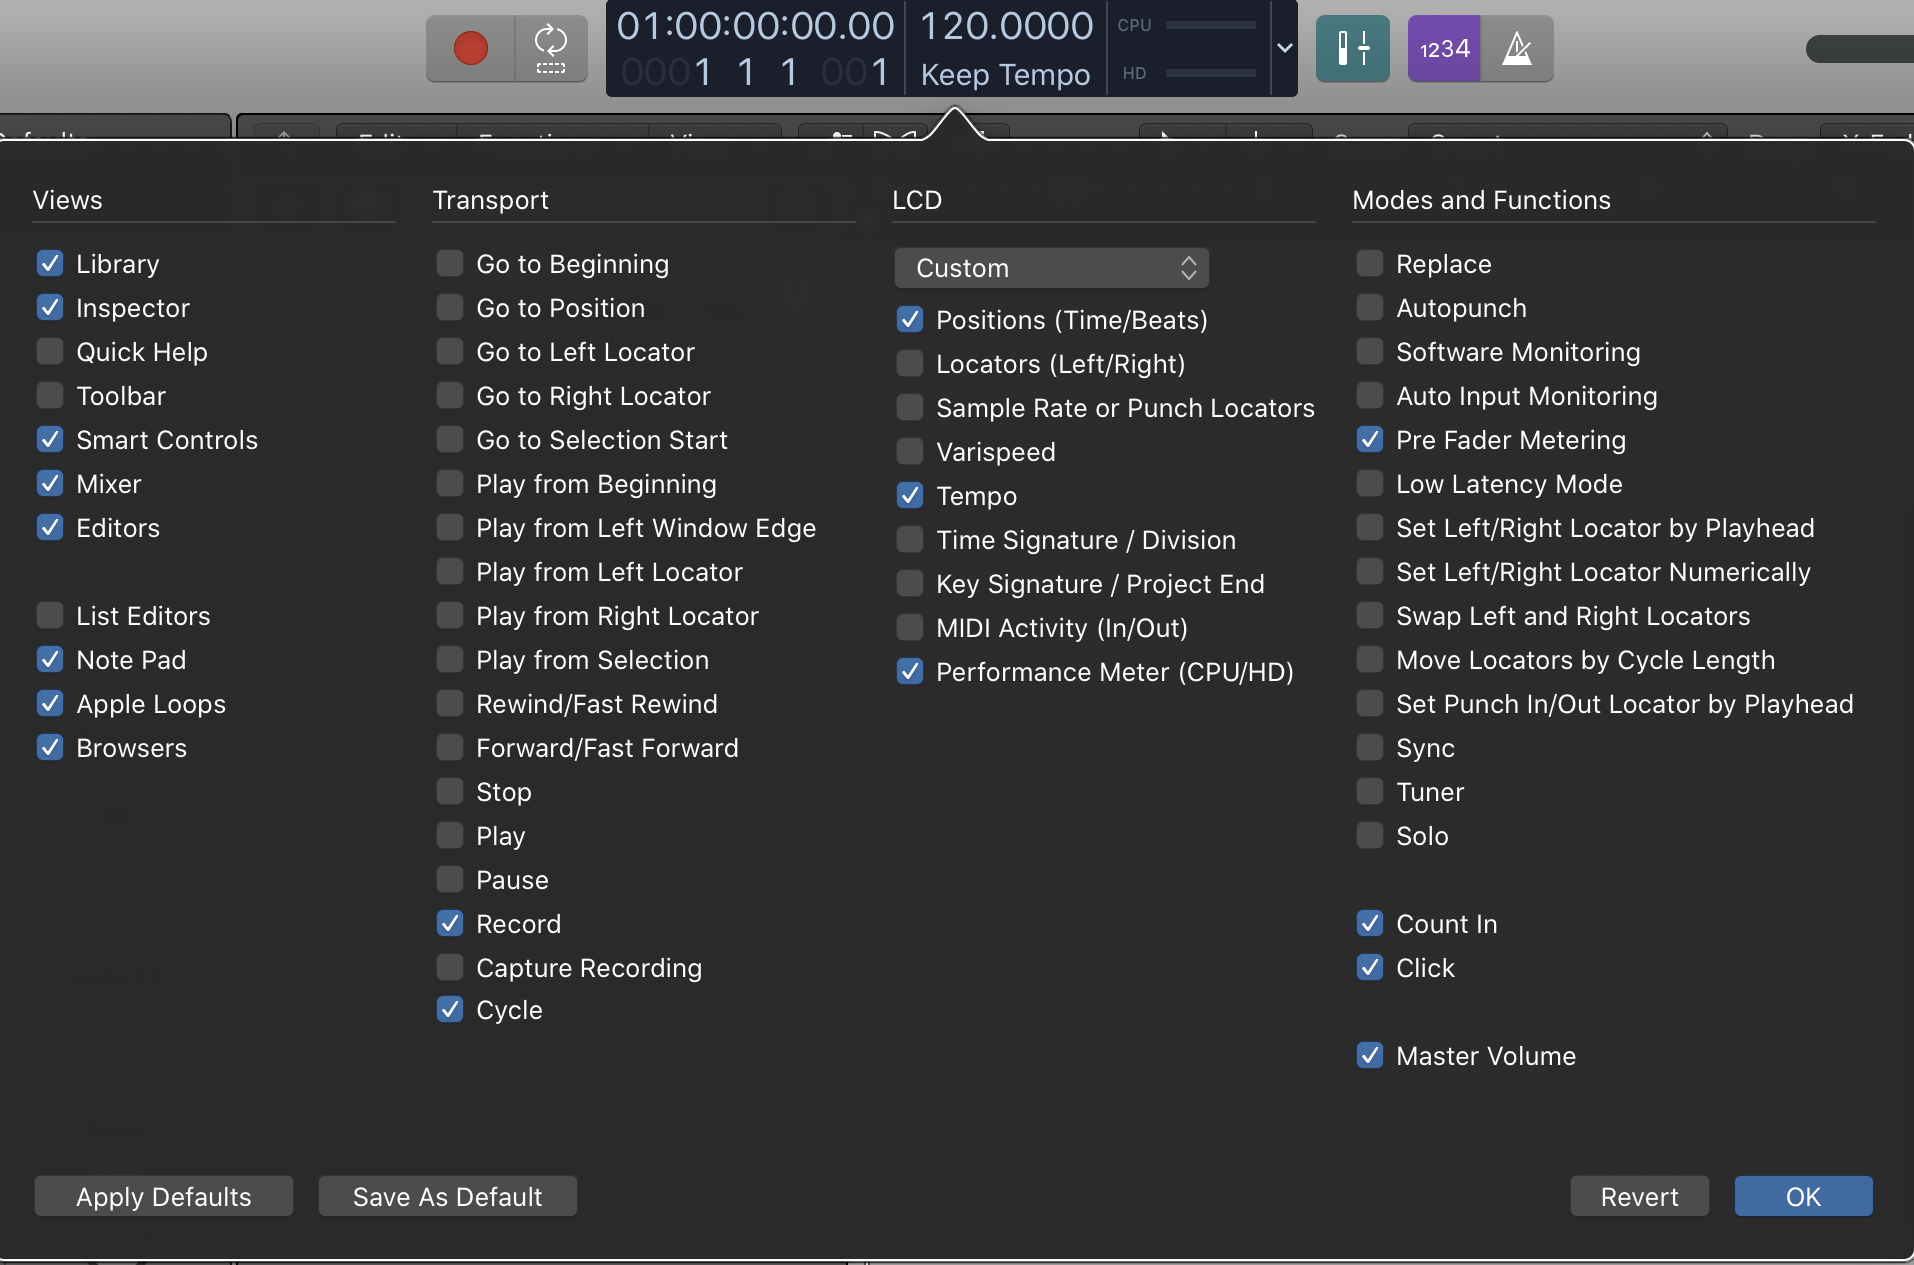Click the Revert button
Image resolution: width=1914 pixels, height=1265 pixels.
tap(1638, 1196)
